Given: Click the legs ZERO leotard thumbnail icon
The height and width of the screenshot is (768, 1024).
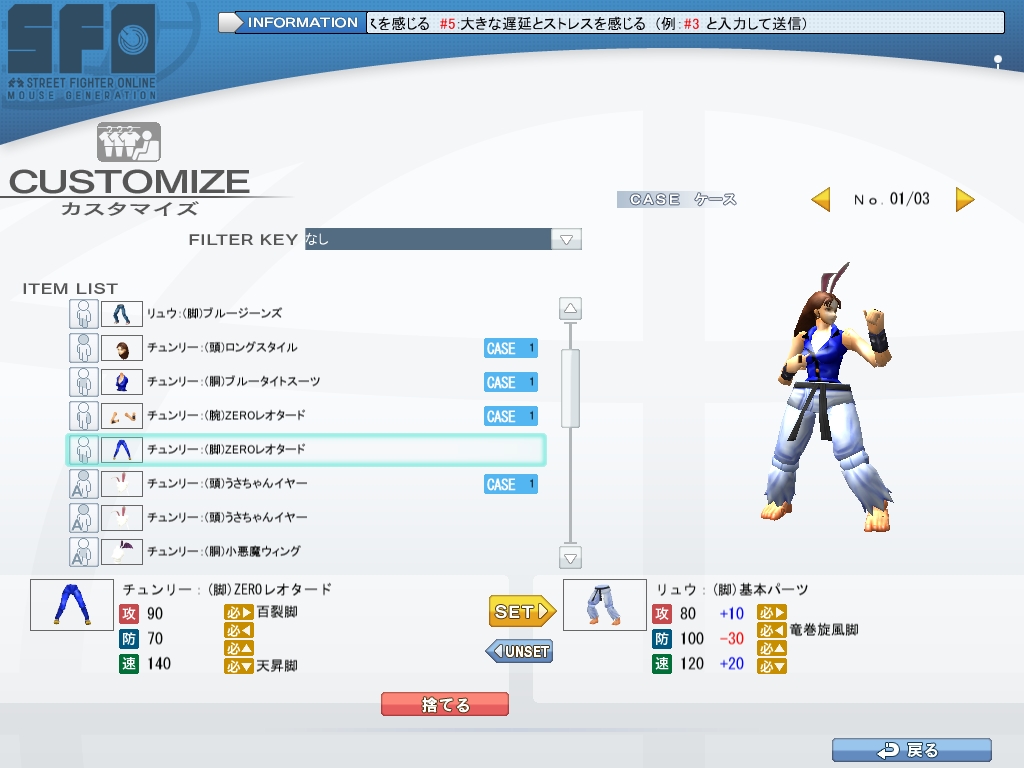Looking at the screenshot, I should (121, 450).
